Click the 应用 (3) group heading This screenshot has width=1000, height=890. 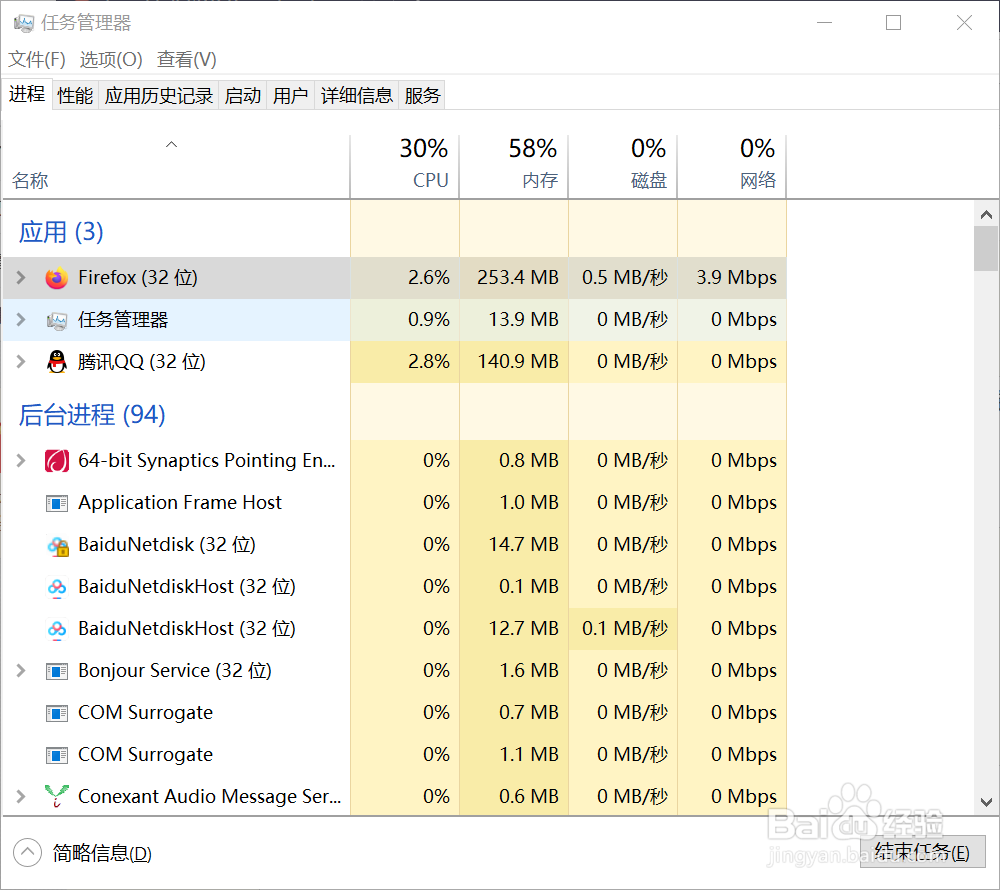click(61, 232)
